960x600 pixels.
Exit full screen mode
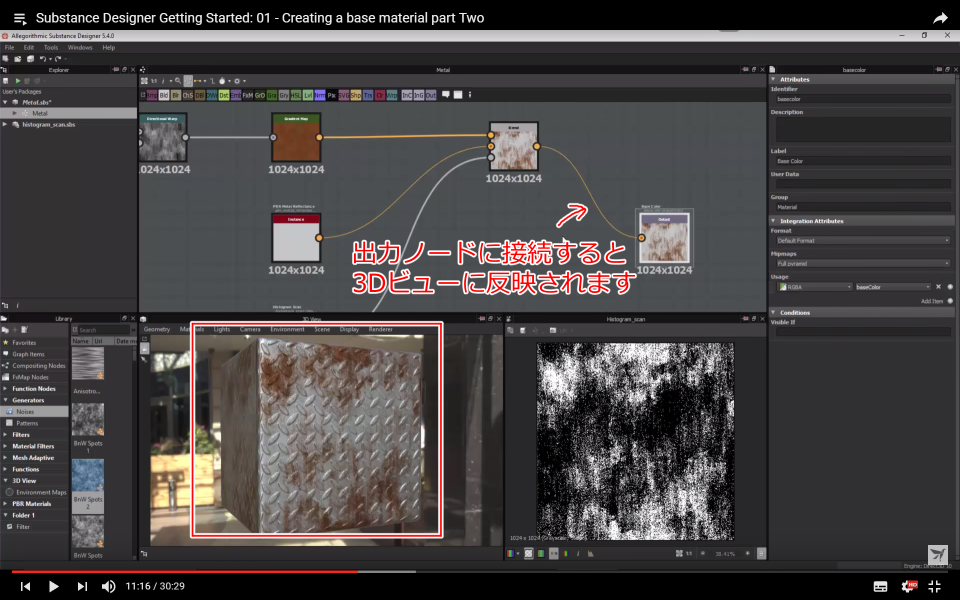(x=934, y=587)
